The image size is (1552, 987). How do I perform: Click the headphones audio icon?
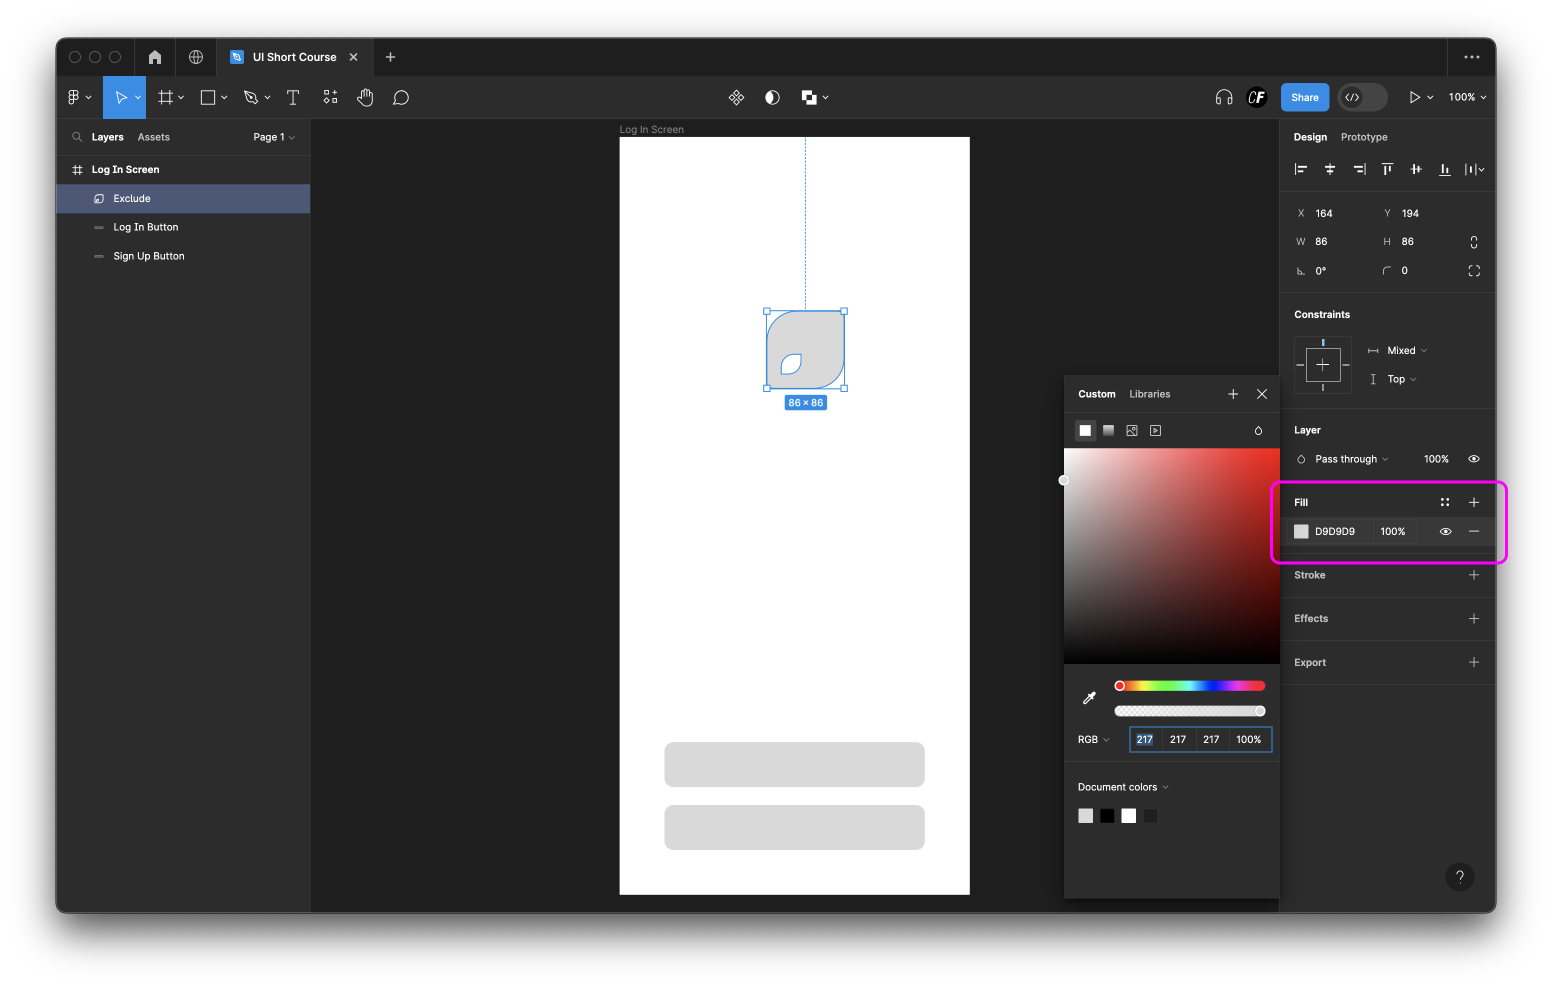pyautogui.click(x=1223, y=97)
